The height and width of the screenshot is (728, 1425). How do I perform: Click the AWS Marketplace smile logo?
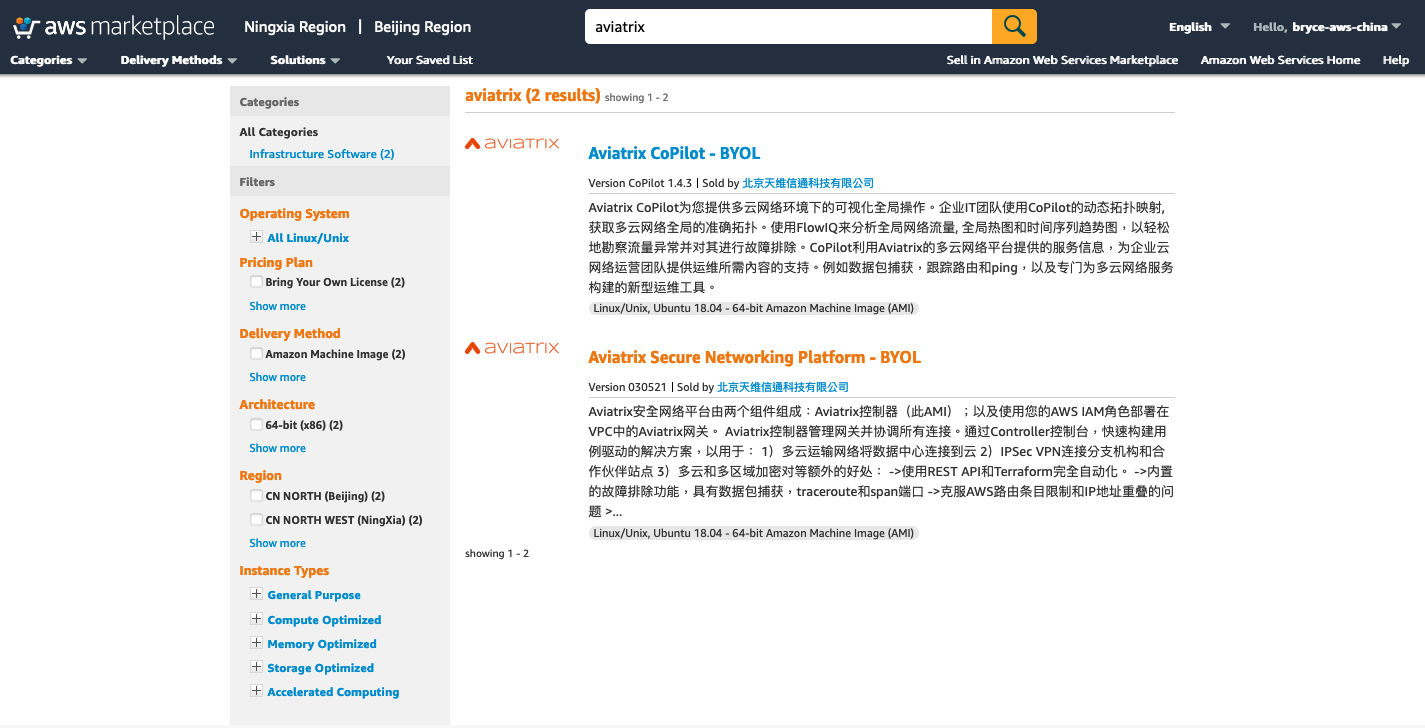[23, 26]
